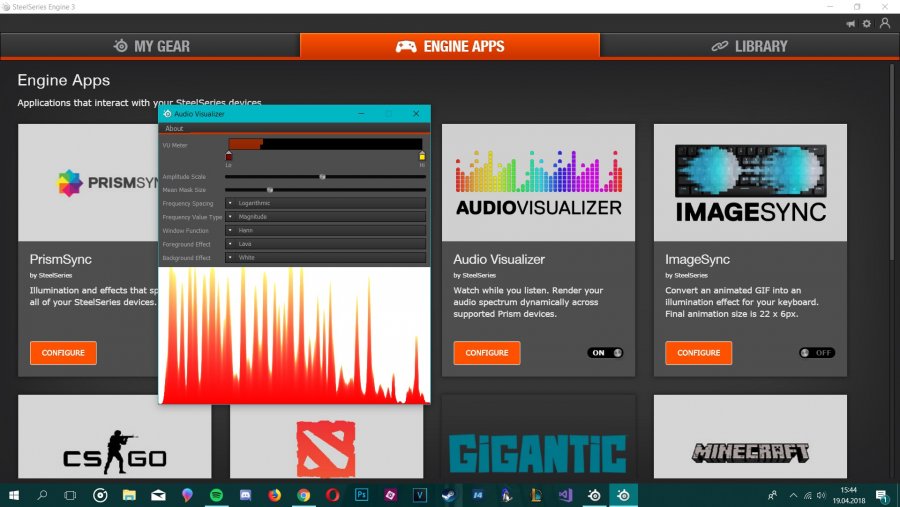Select the ImageSync keyboard thumbnail
The image size is (900, 507).
750,183
